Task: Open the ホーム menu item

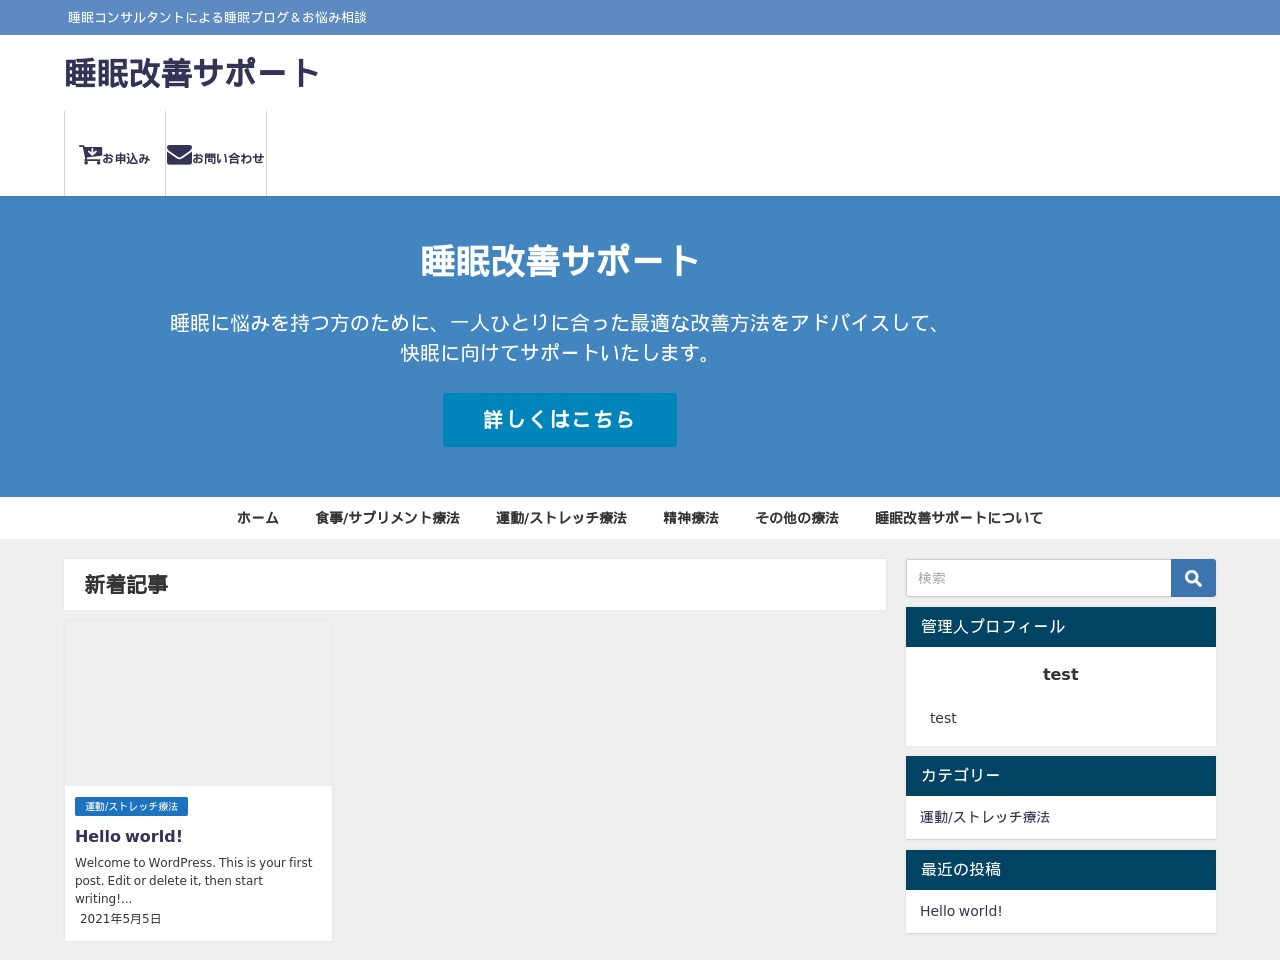Action: tap(258, 518)
